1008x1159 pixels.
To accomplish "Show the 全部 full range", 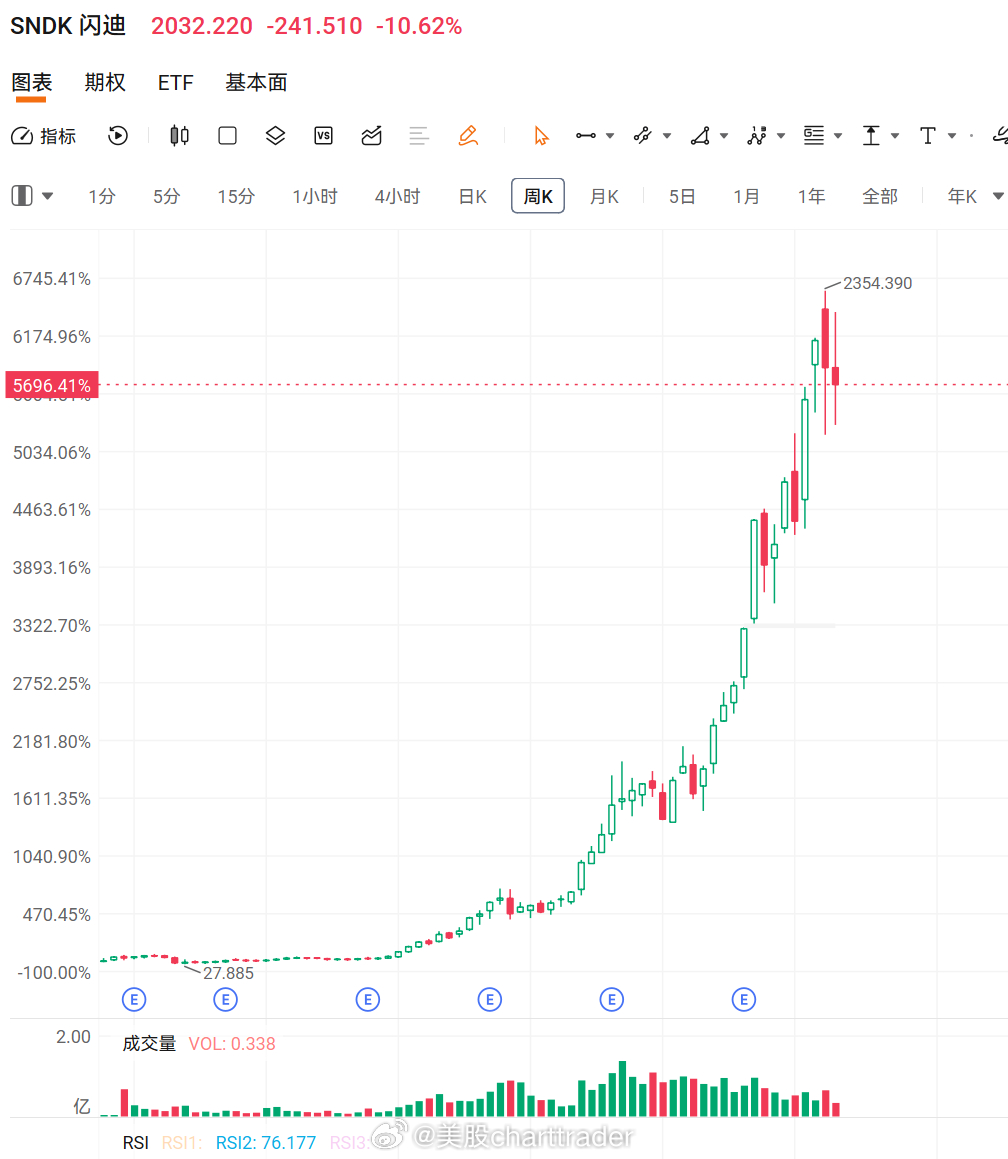I will coord(880,197).
